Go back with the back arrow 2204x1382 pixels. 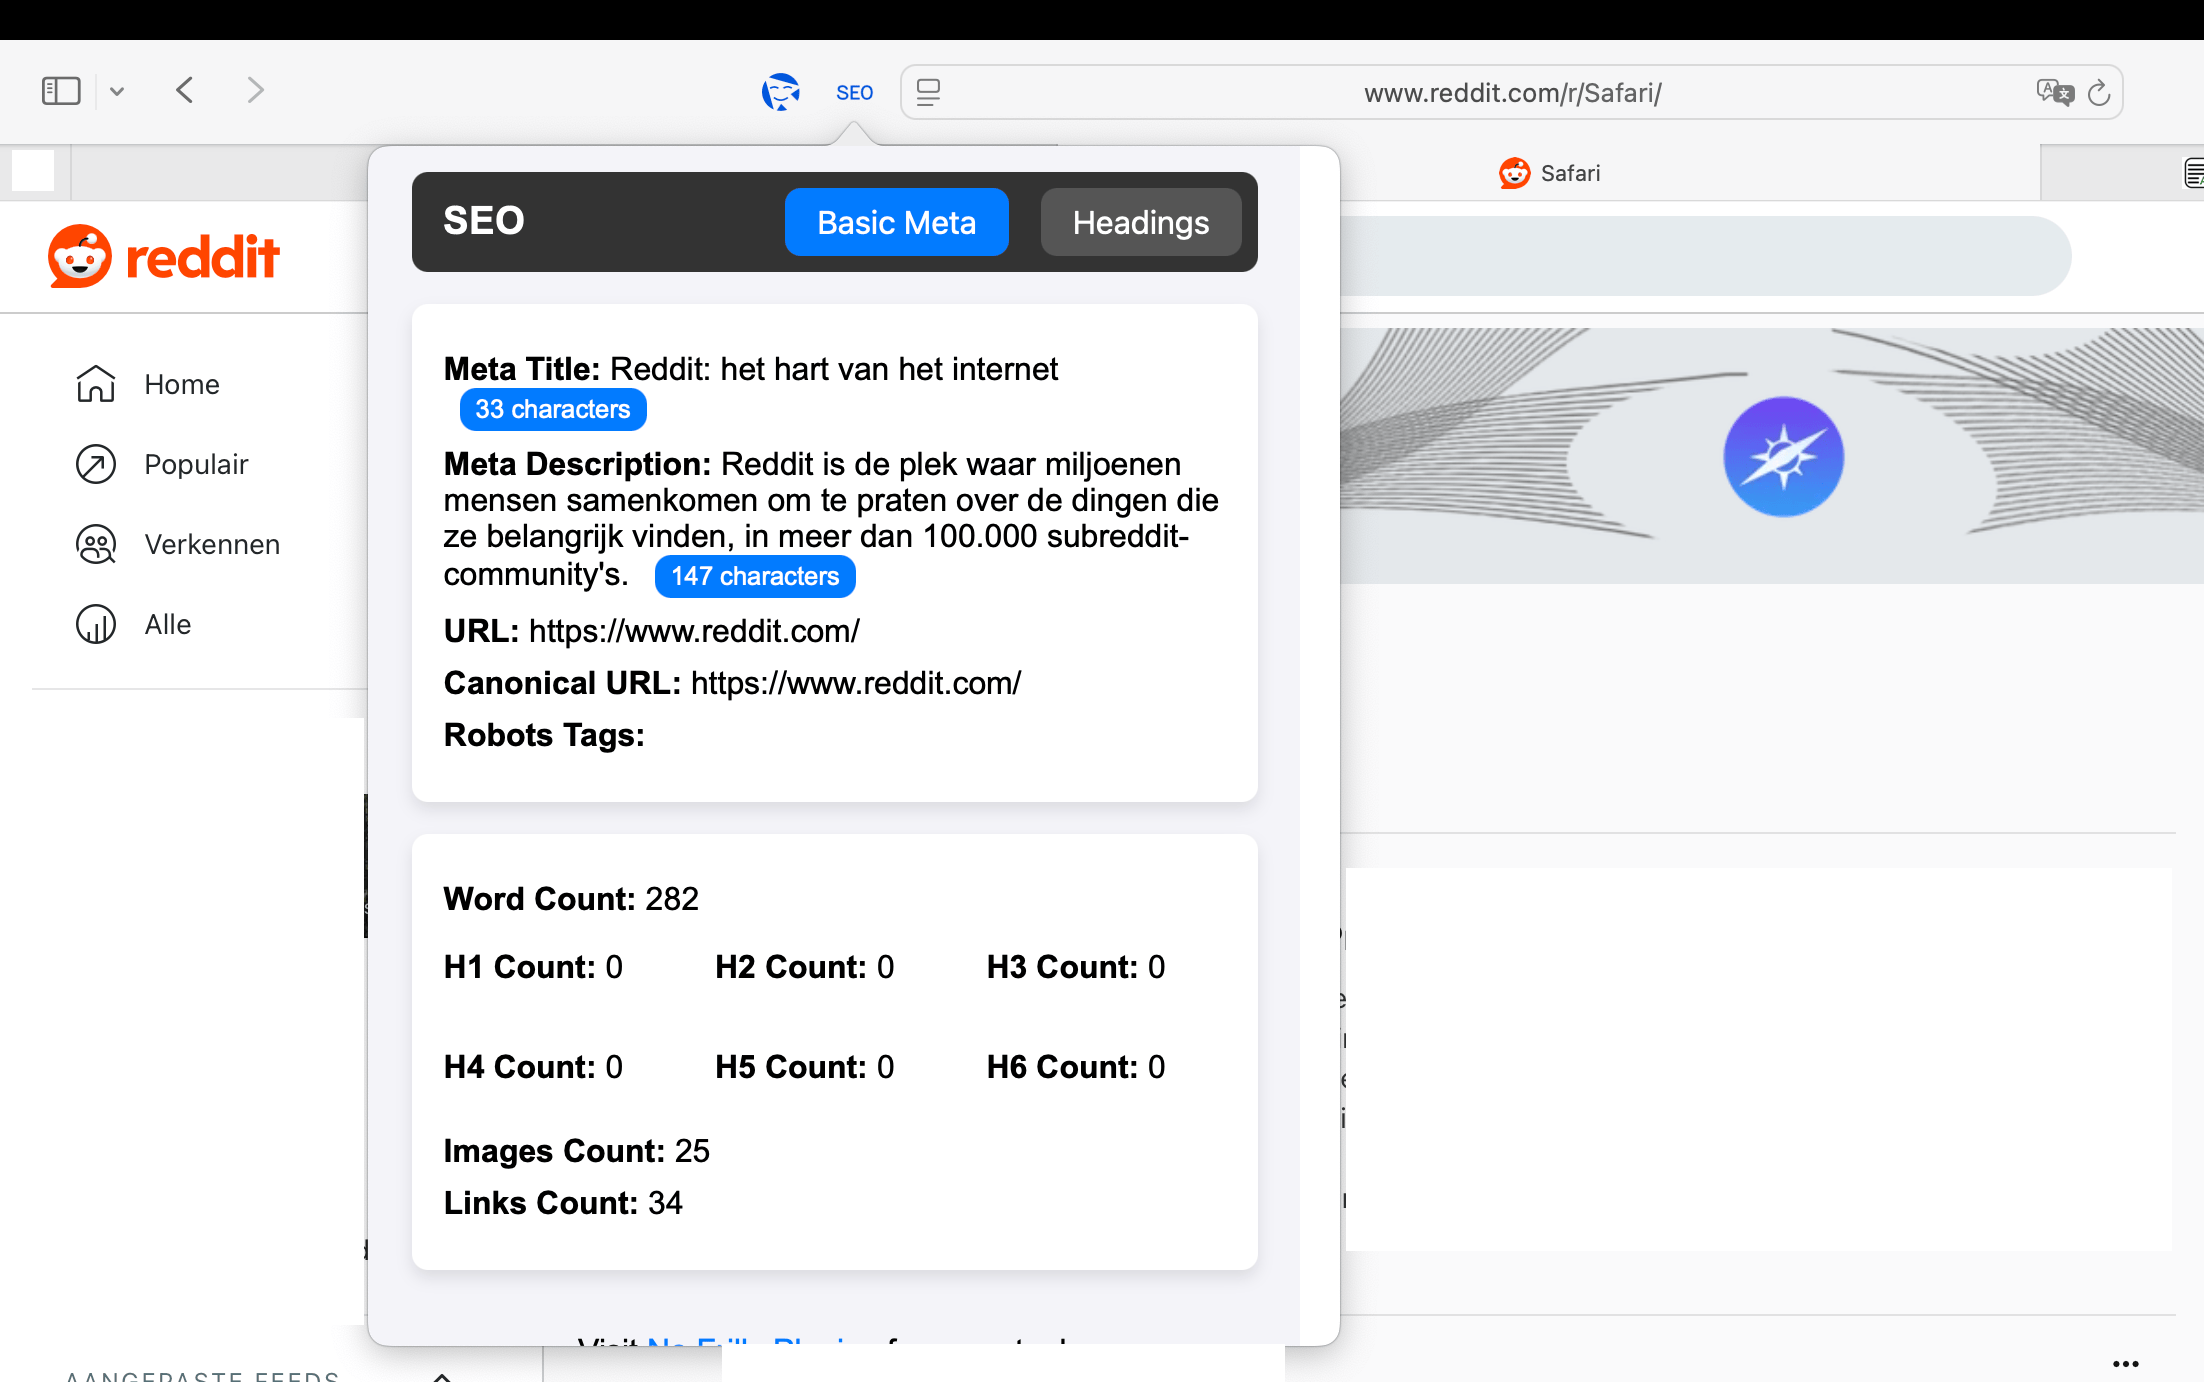coord(185,91)
